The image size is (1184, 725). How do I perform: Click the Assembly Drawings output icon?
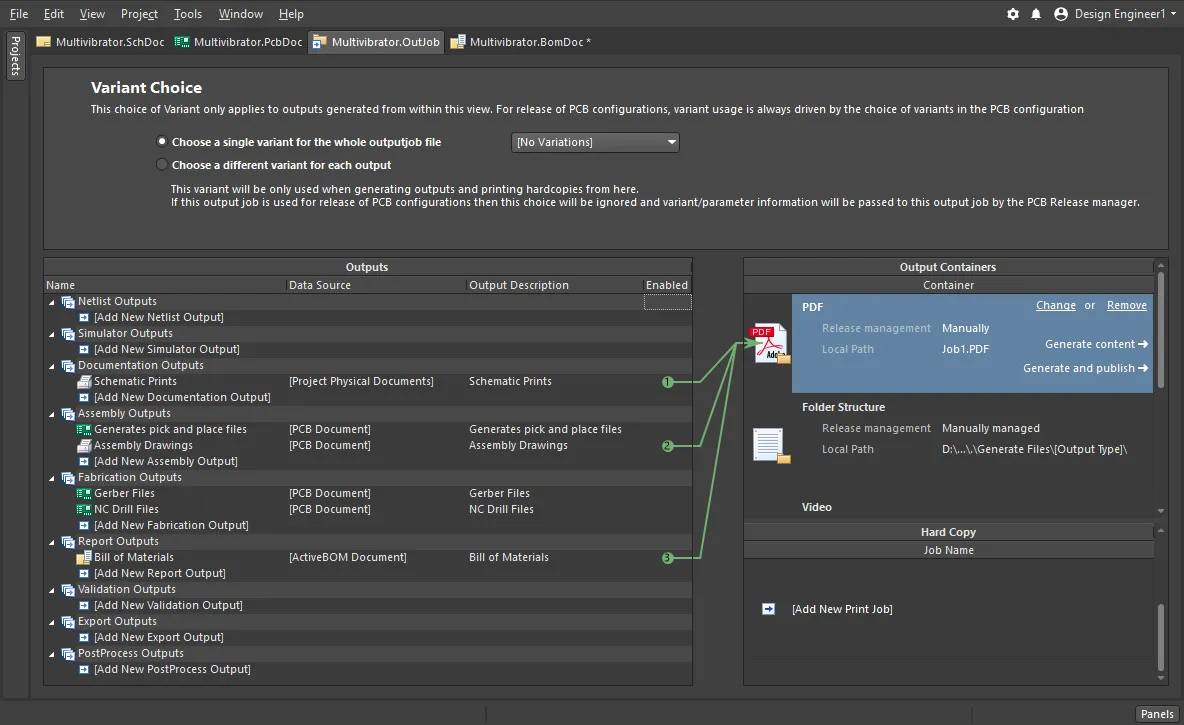point(84,446)
